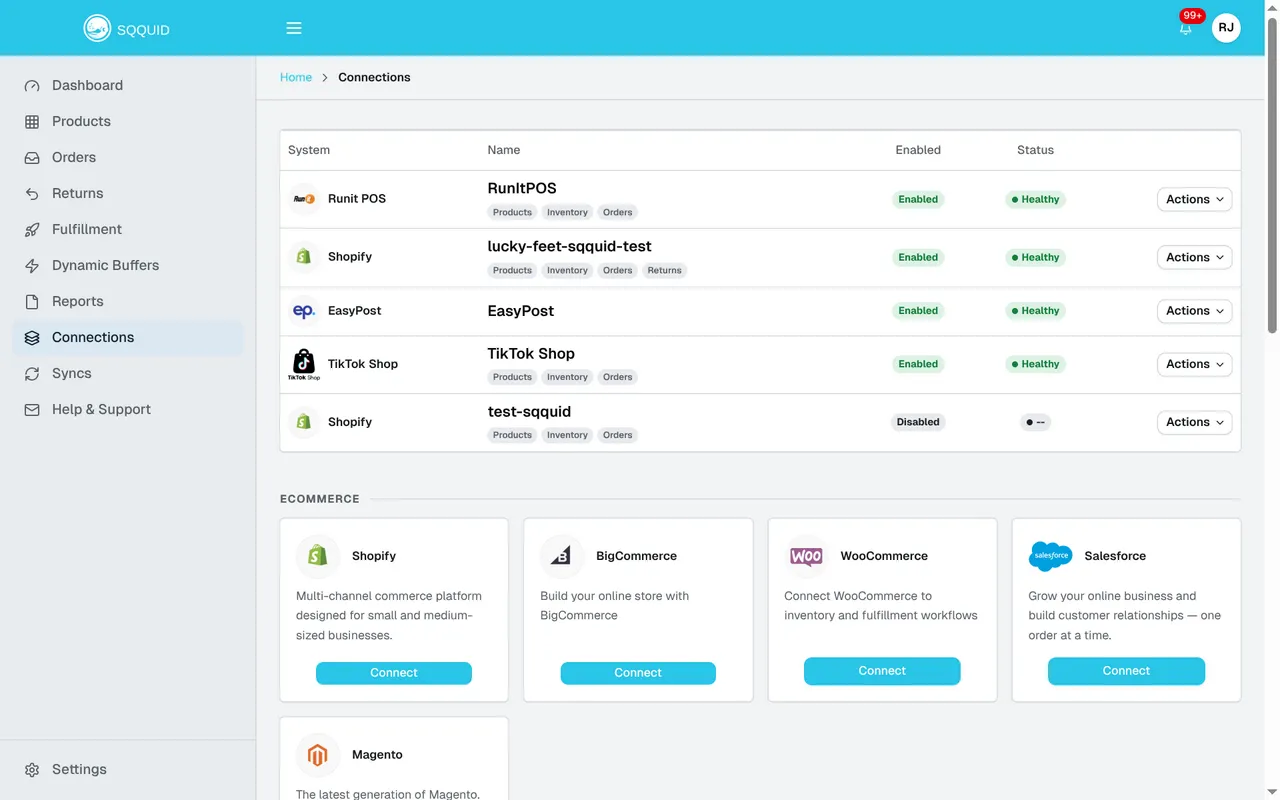Click the Disabled badge for test-sqquid
Viewport: 1280px width, 800px height.
918,422
